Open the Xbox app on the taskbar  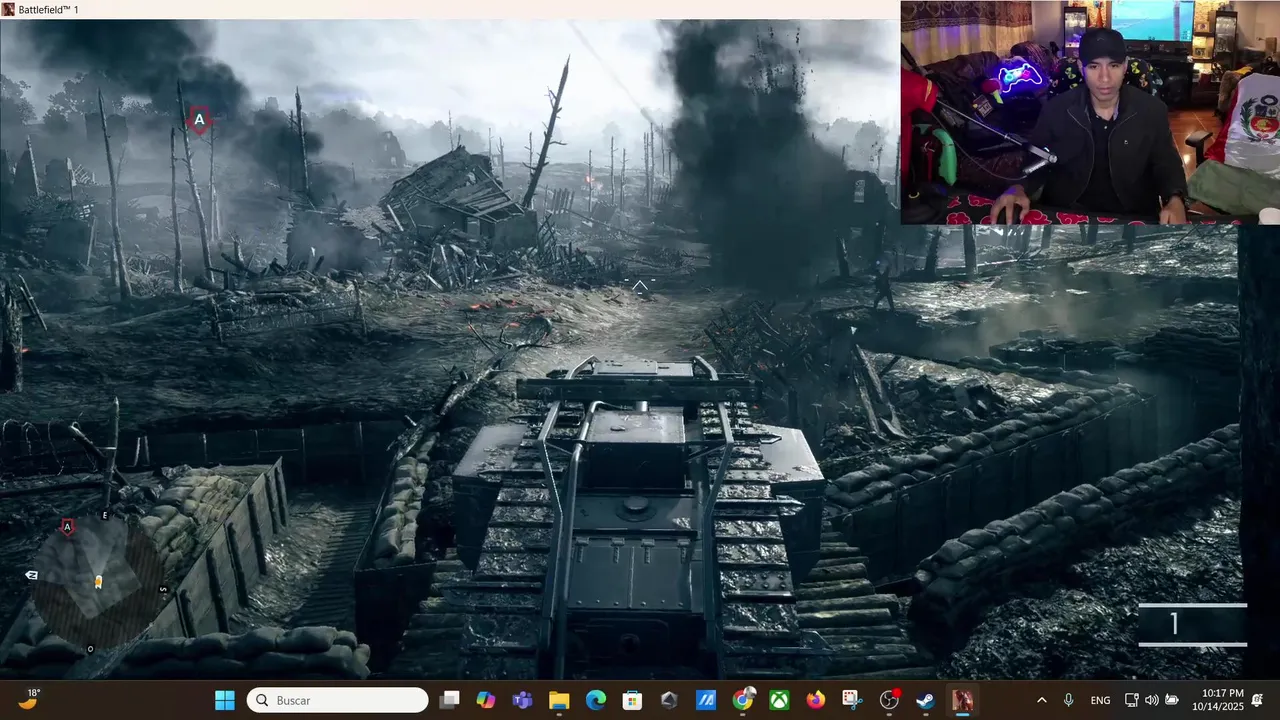[x=779, y=700]
